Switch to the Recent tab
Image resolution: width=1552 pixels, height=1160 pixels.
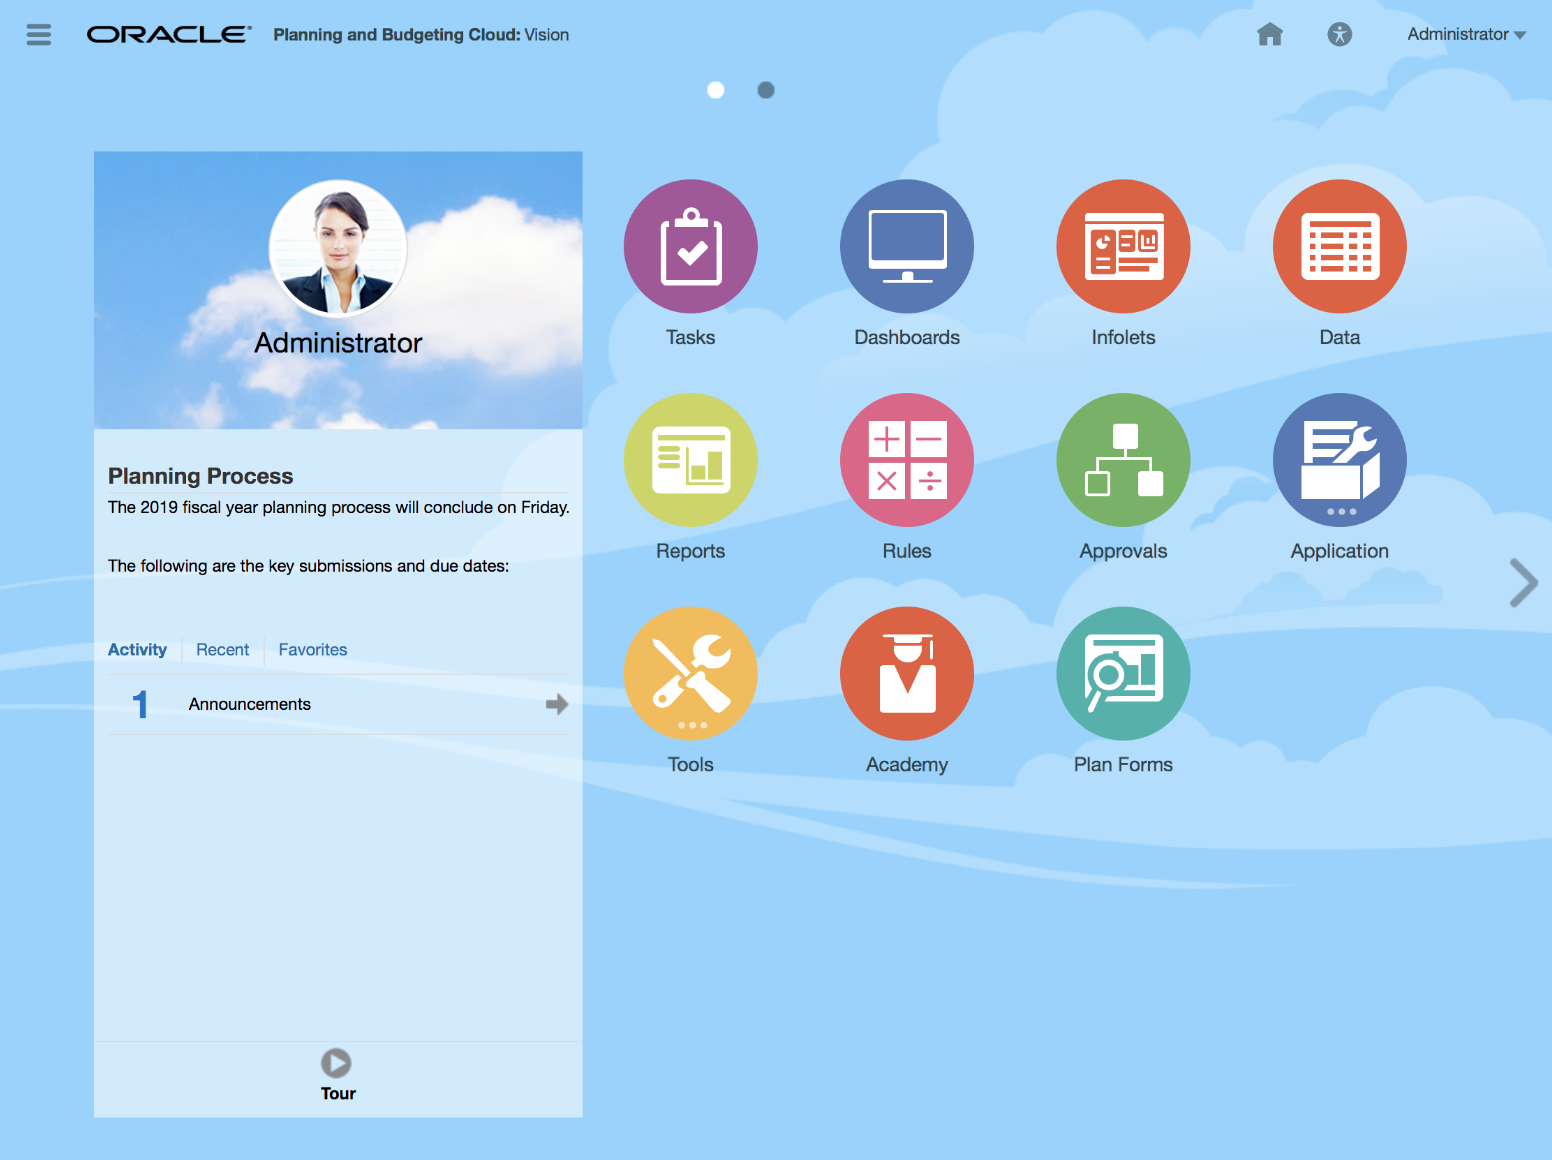point(223,650)
